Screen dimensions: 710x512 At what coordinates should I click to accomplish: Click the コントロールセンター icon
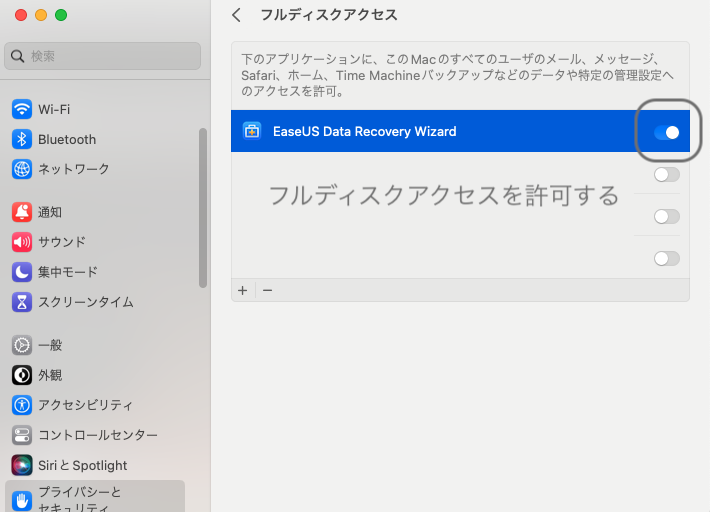pos(22,435)
